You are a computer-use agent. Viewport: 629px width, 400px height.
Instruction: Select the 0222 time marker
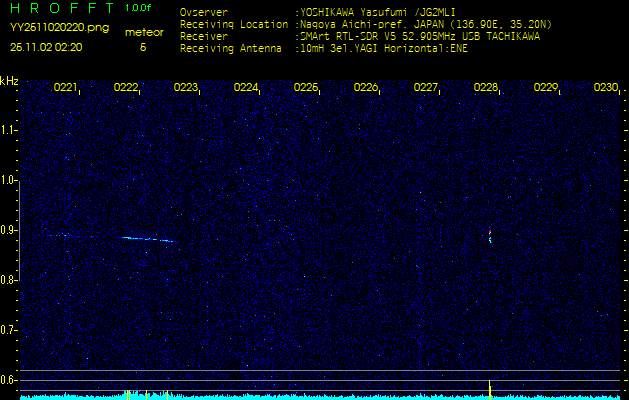[126, 87]
